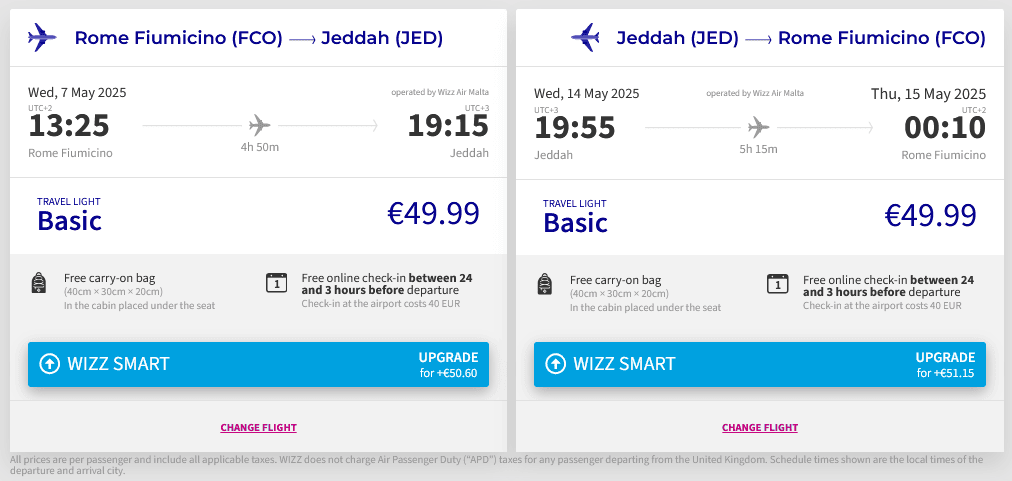The width and height of the screenshot is (1012, 481).
Task: Click the carry-on bag icon on outbound card
Action: tap(39, 284)
